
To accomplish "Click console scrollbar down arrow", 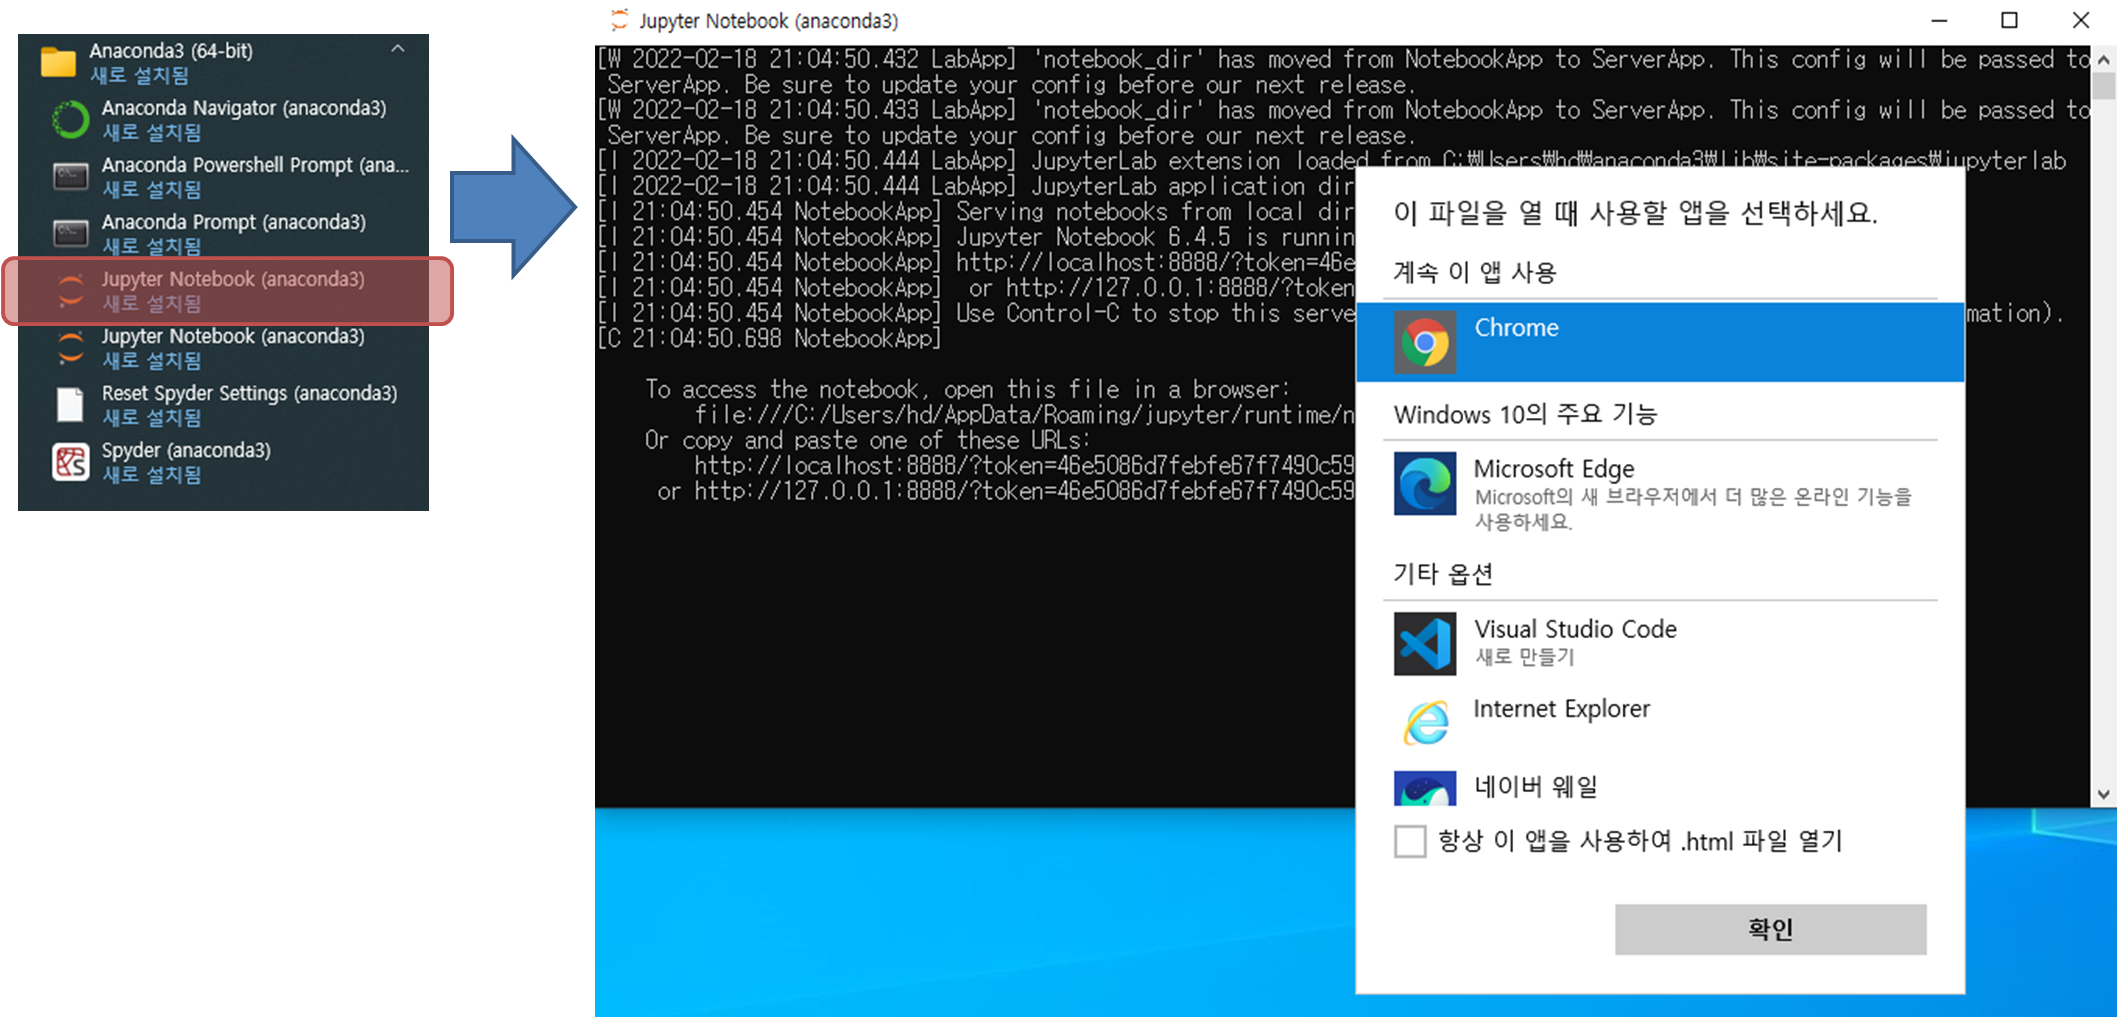I will [2104, 794].
